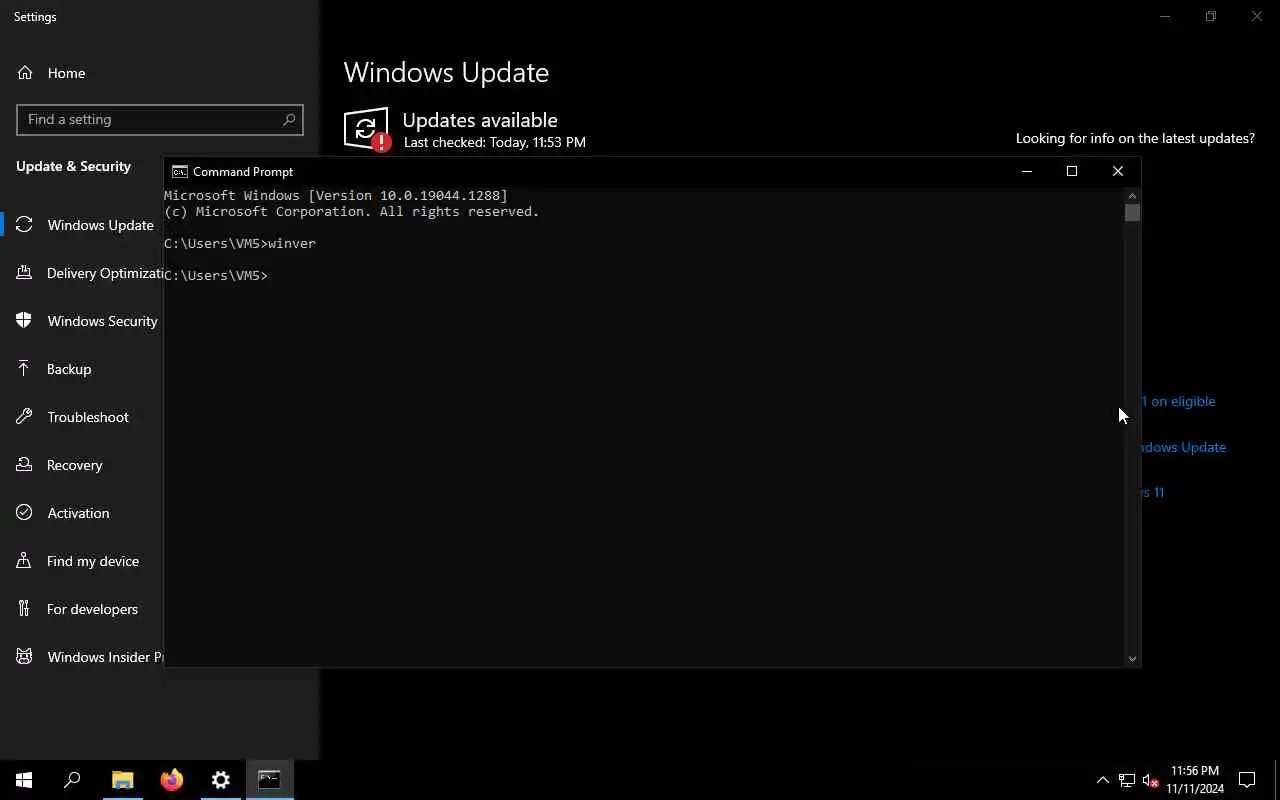
Task: Minimize the Command Prompt window
Action: pyautogui.click(x=1026, y=171)
